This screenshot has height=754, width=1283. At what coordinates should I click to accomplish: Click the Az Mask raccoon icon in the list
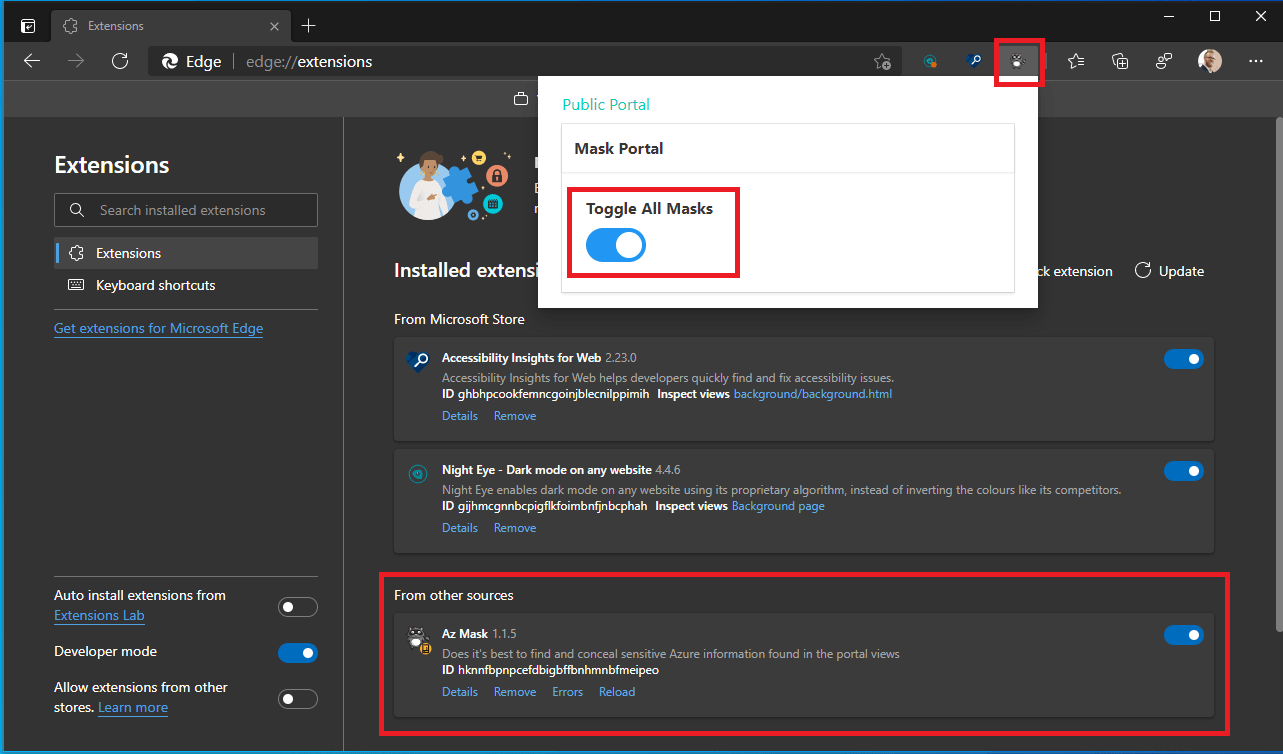point(417,637)
